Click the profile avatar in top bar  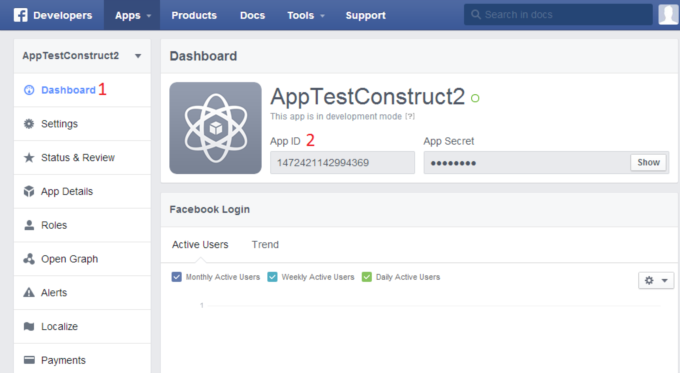click(668, 15)
